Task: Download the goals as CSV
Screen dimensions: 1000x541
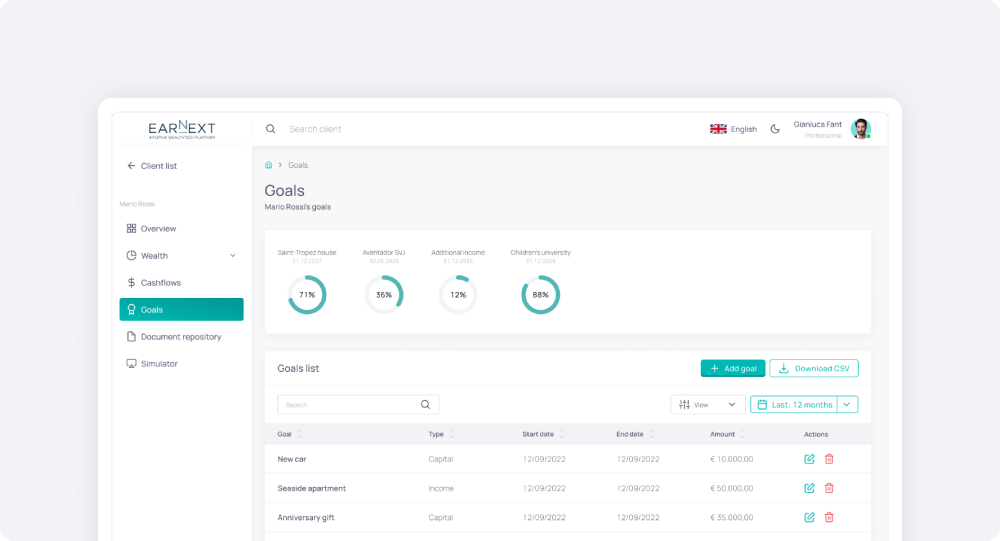Action: tap(813, 368)
